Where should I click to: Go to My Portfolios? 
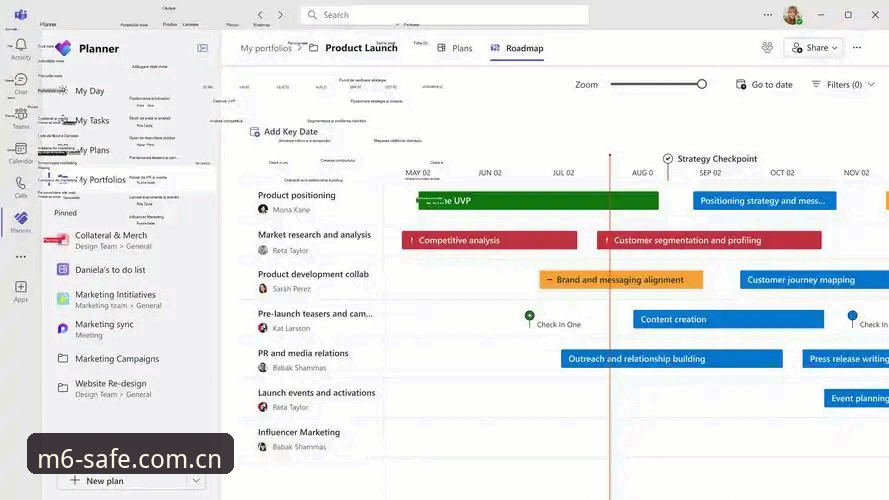click(101, 180)
